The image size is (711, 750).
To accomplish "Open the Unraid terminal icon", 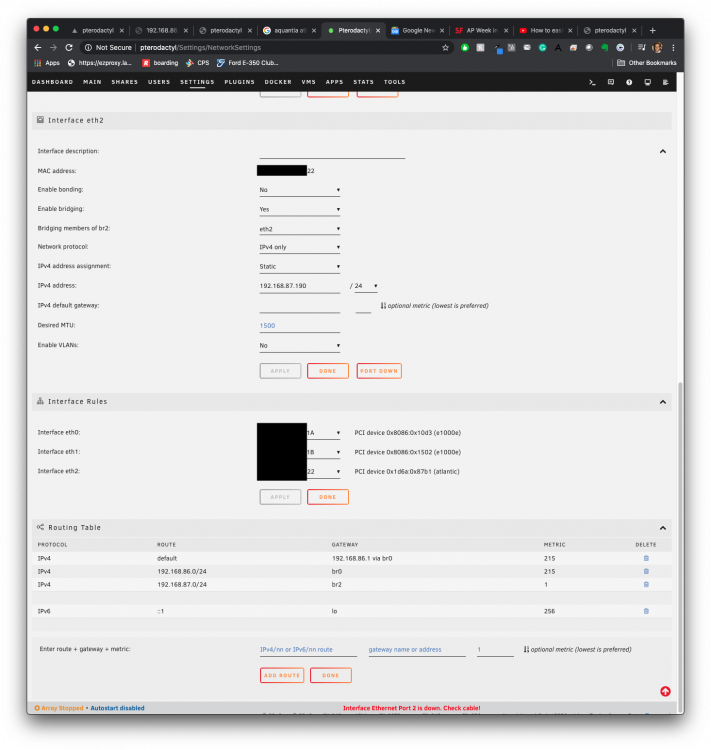I will click(x=592, y=82).
